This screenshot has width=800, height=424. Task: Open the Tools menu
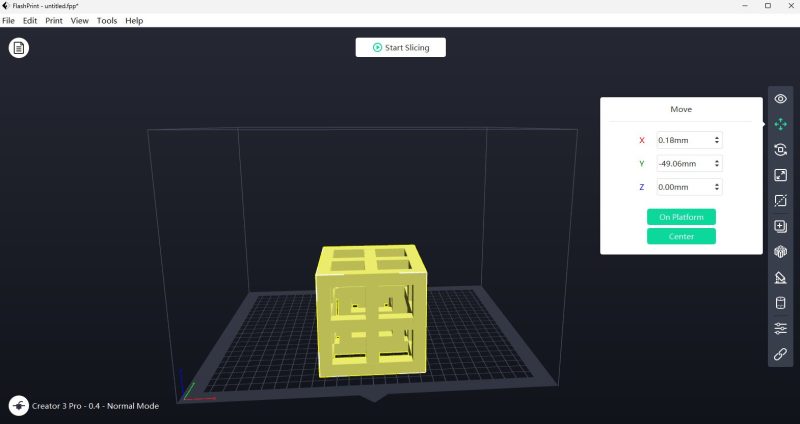[107, 21]
